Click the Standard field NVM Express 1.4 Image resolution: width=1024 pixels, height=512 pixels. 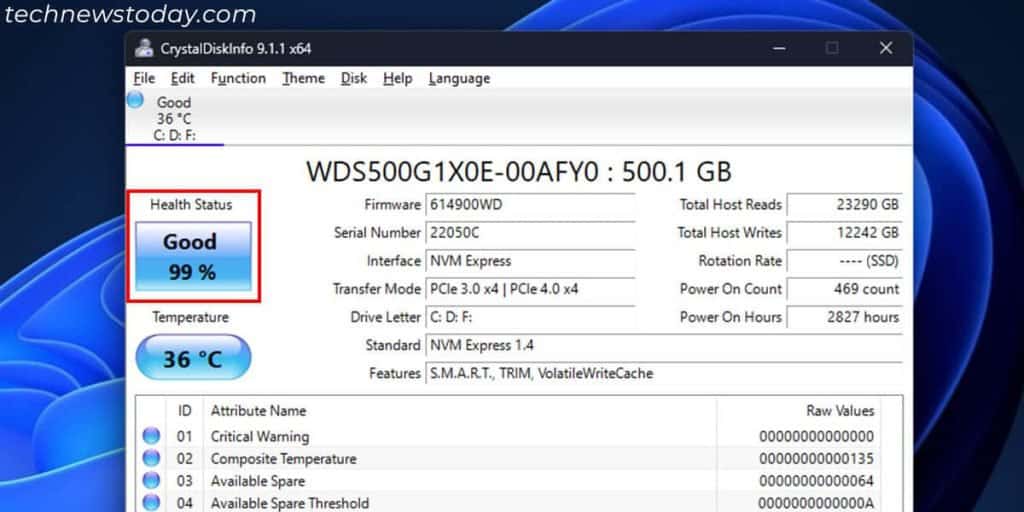click(x=664, y=345)
